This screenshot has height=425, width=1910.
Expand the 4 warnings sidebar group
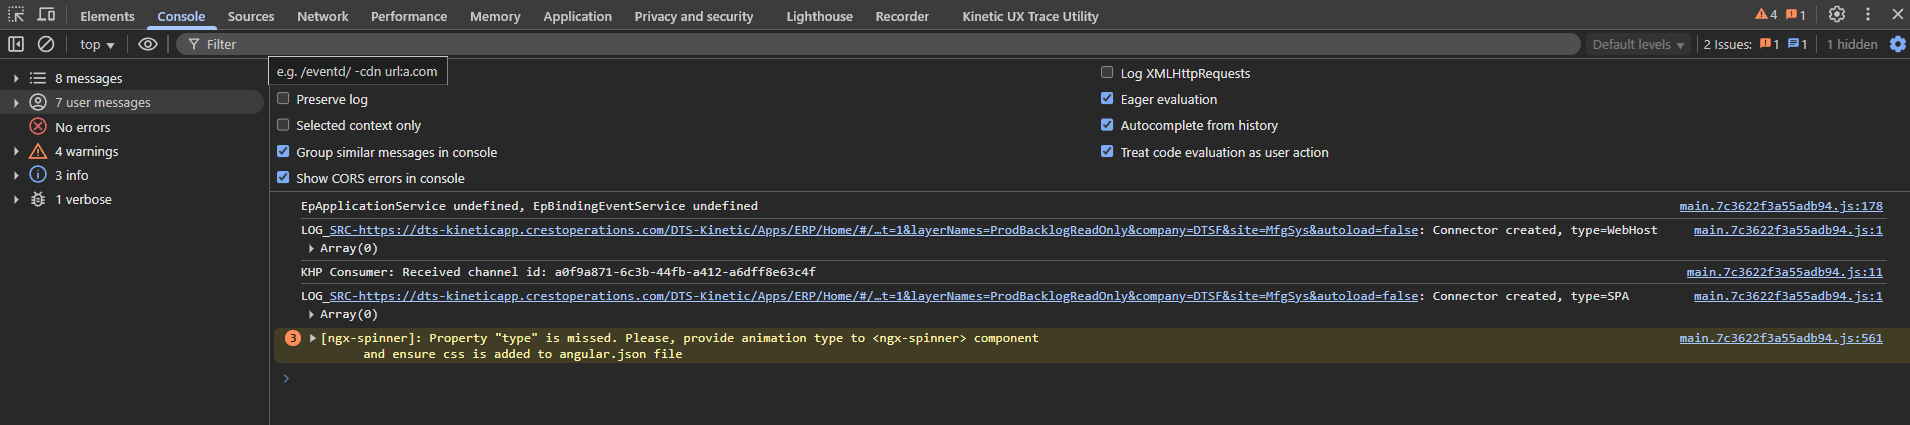(x=16, y=152)
